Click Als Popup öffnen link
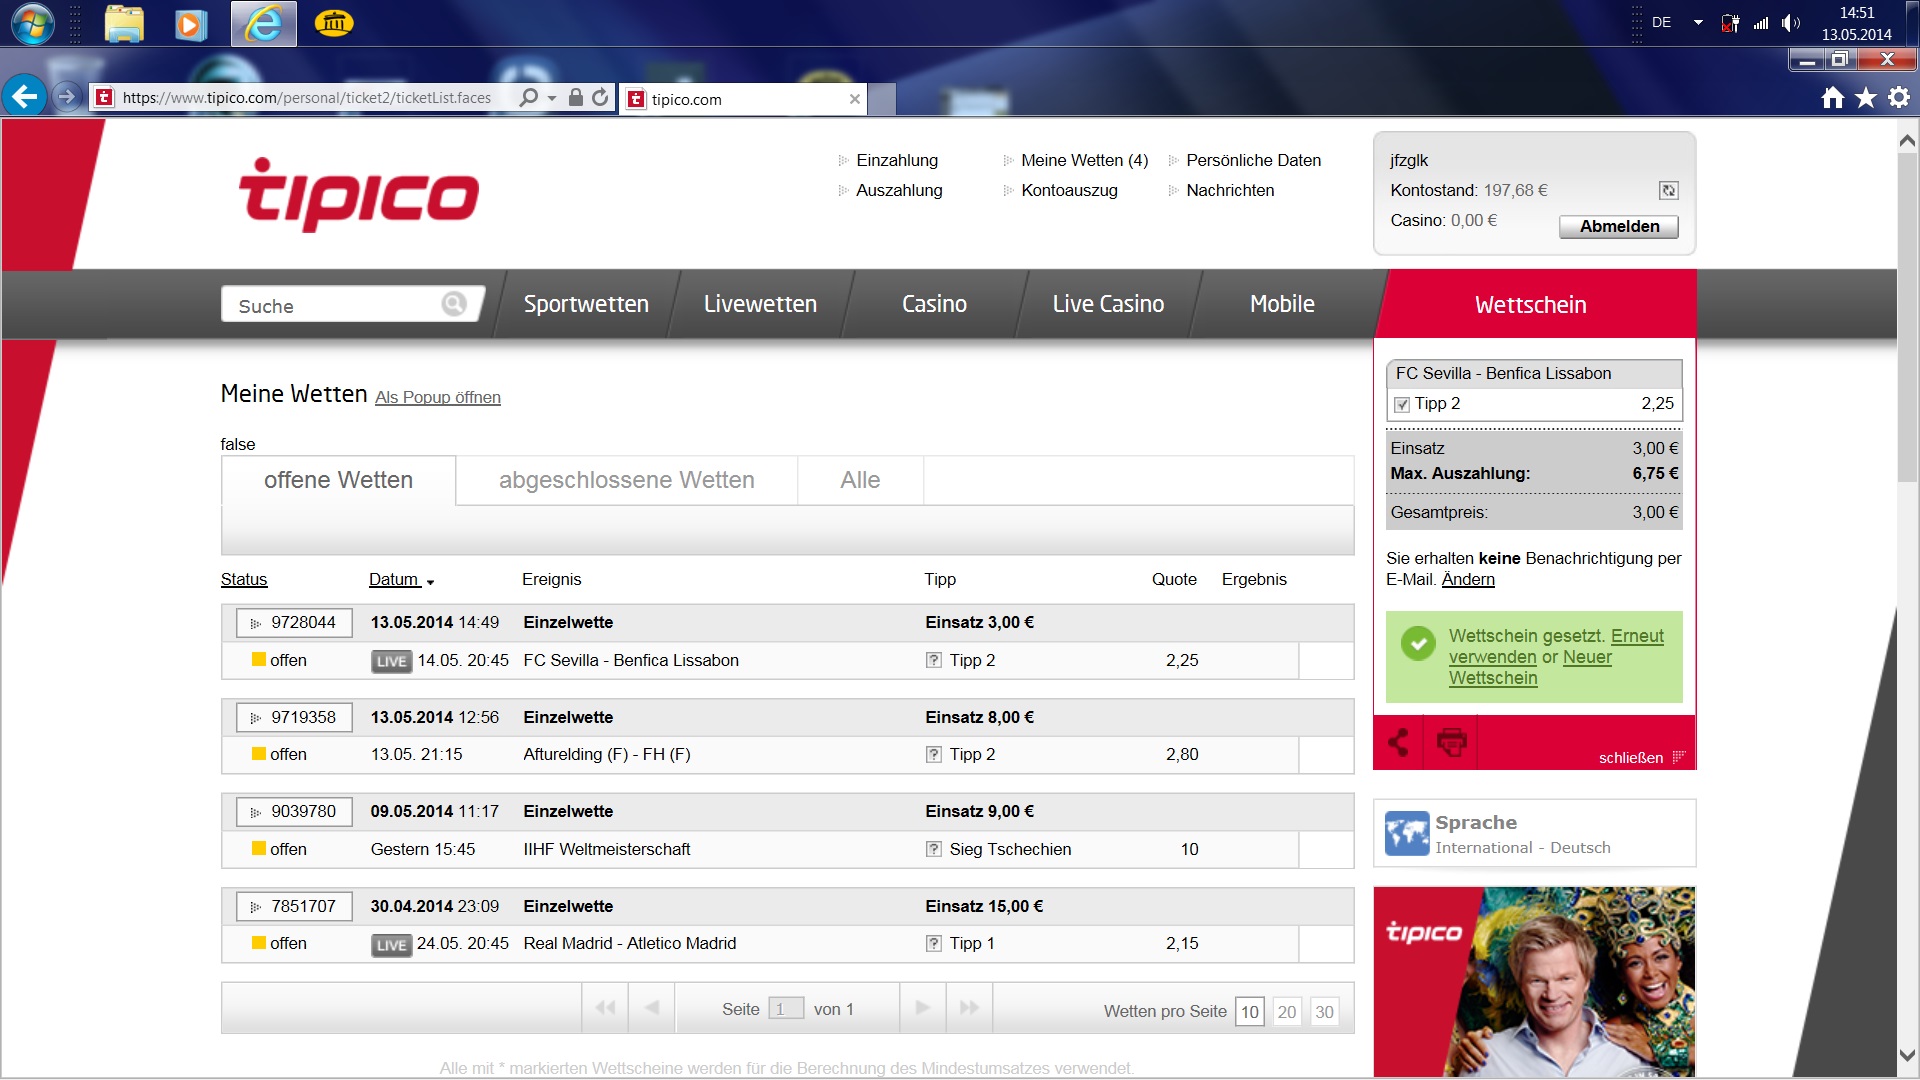 (x=438, y=397)
